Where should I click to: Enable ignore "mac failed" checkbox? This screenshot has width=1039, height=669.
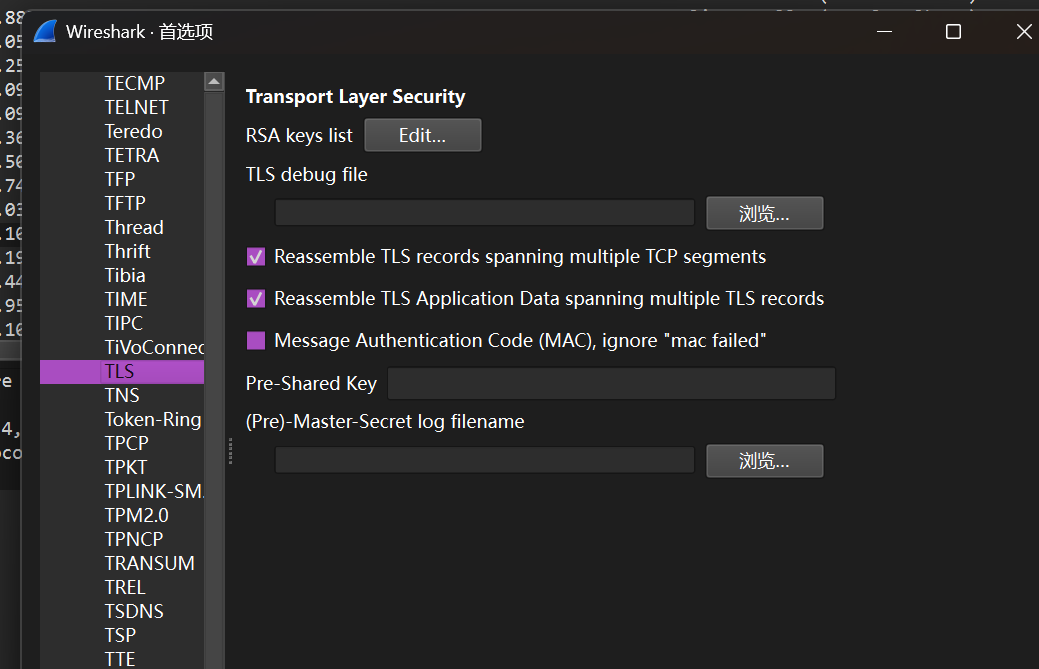pyautogui.click(x=256, y=341)
